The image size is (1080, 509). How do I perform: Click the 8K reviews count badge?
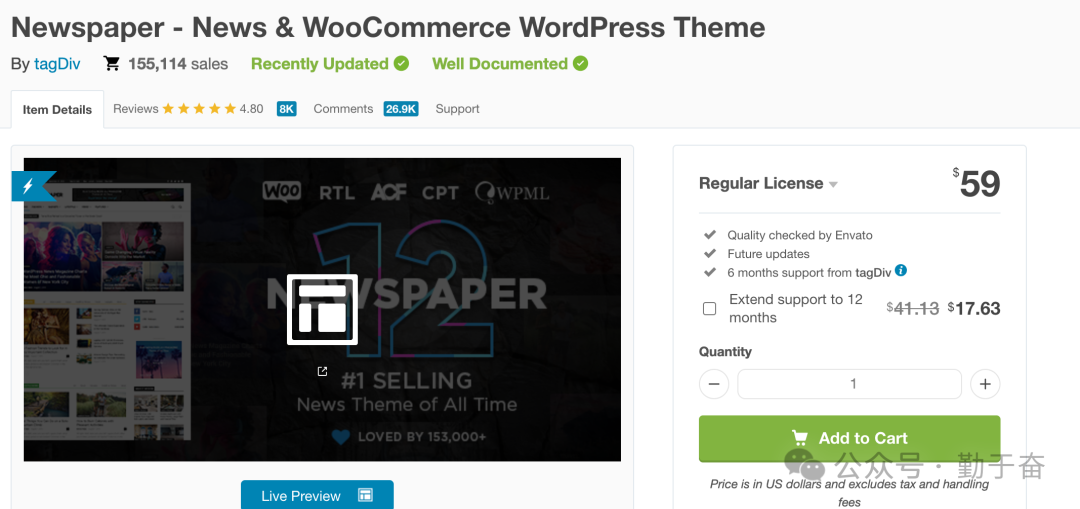click(x=287, y=109)
